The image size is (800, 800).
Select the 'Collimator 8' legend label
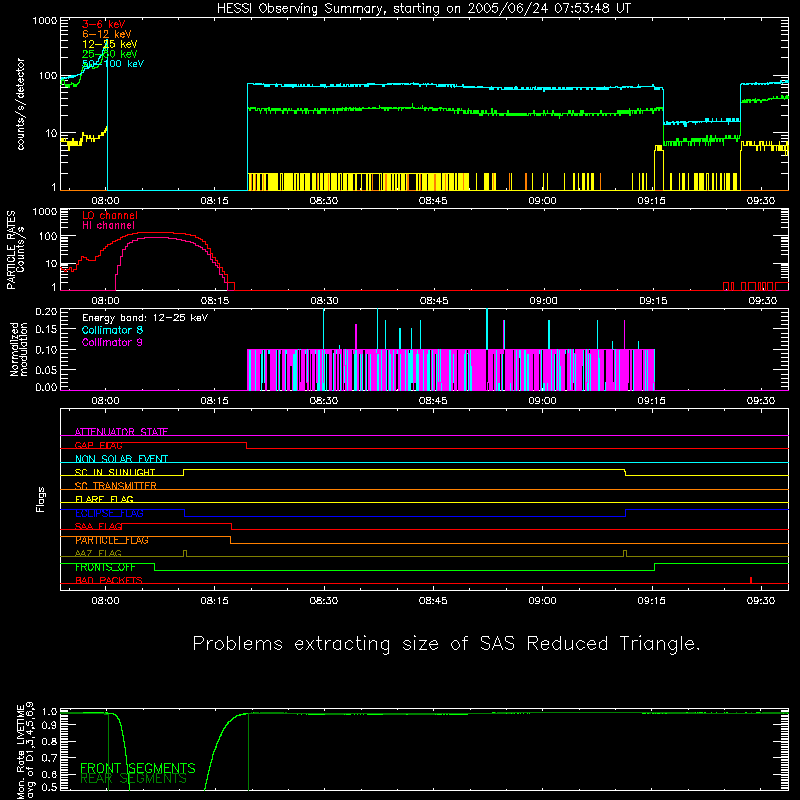[x=112, y=330]
